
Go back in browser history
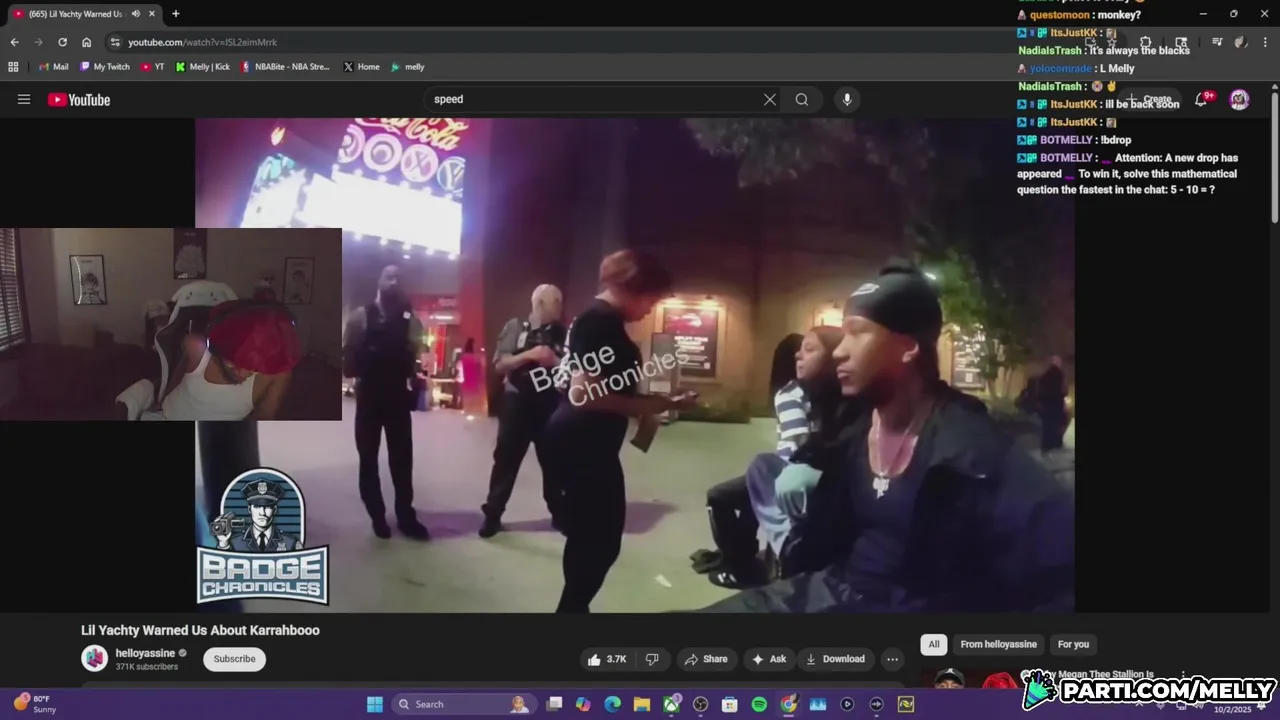pyautogui.click(x=14, y=42)
